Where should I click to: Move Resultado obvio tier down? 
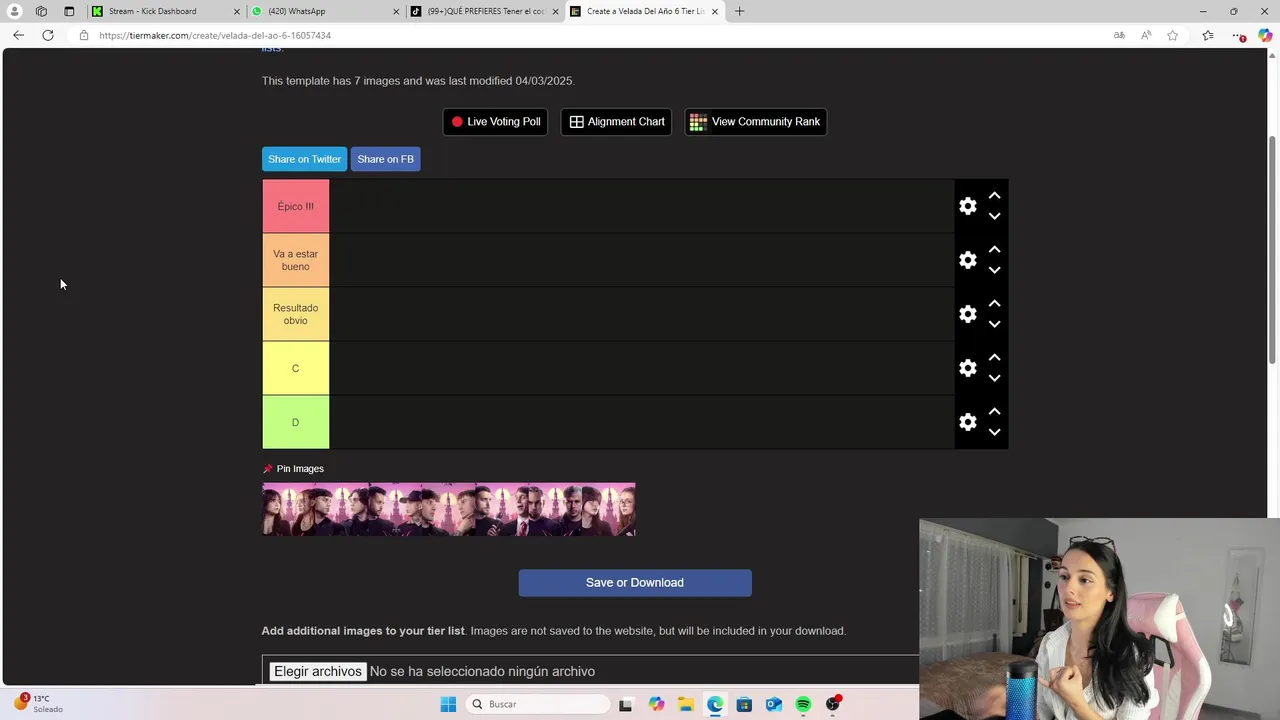(994, 324)
